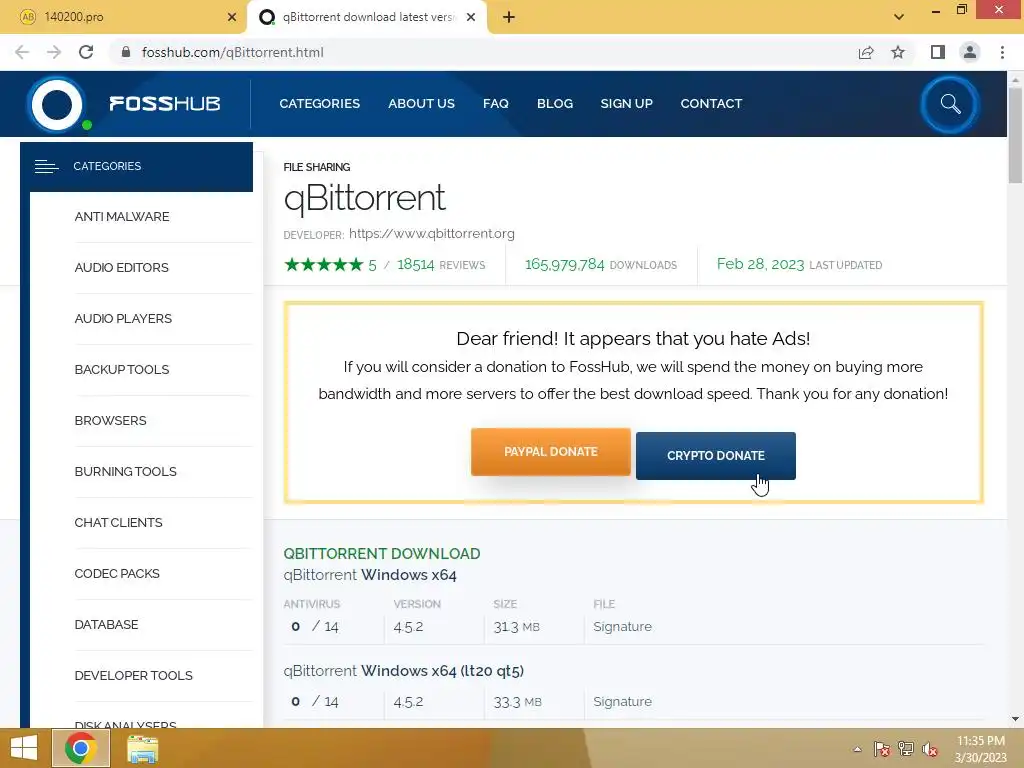Open the ABOUT US nav item
The width and height of the screenshot is (1024, 768).
[x=421, y=103]
